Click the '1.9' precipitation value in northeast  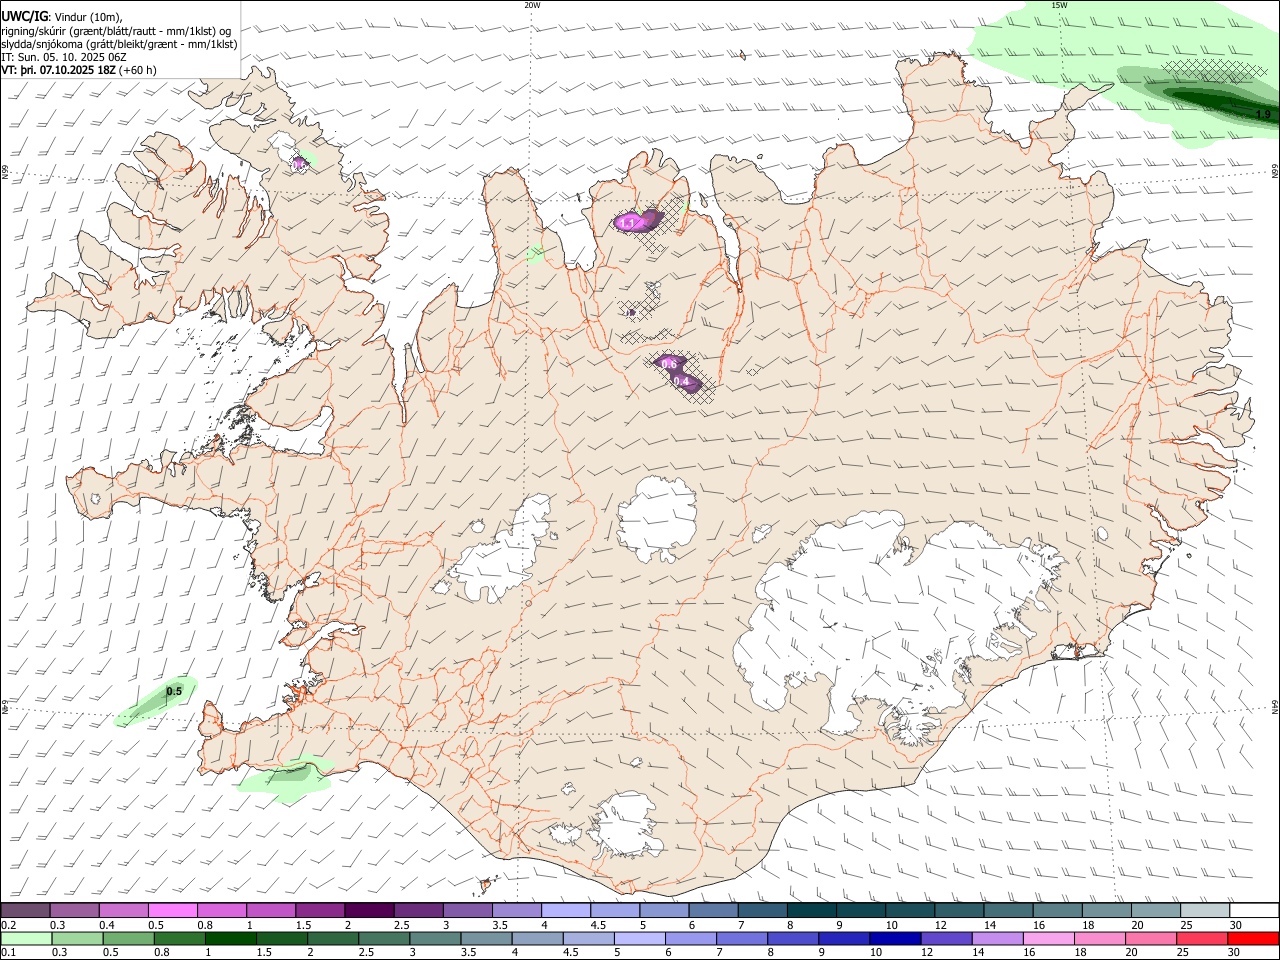click(1262, 115)
